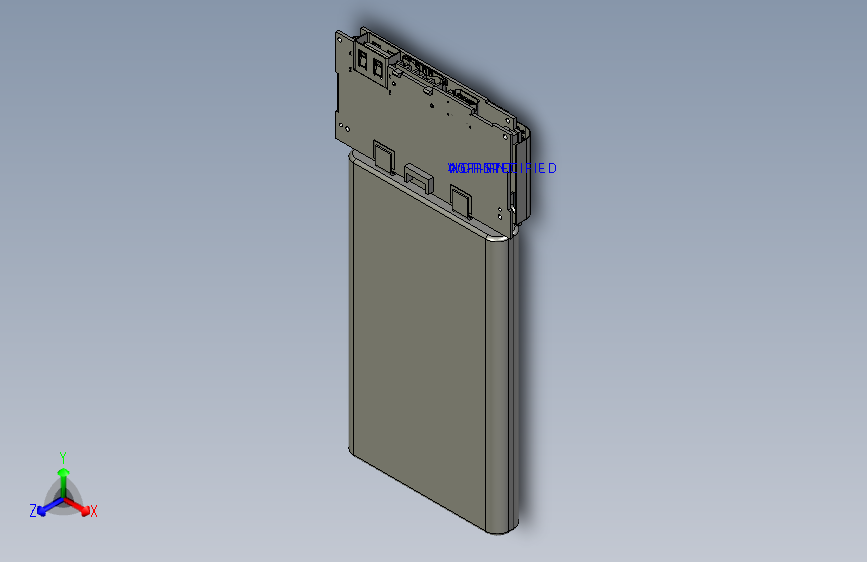Click the green Y axis label on triad
This screenshot has height=562, width=867.
coord(63,458)
